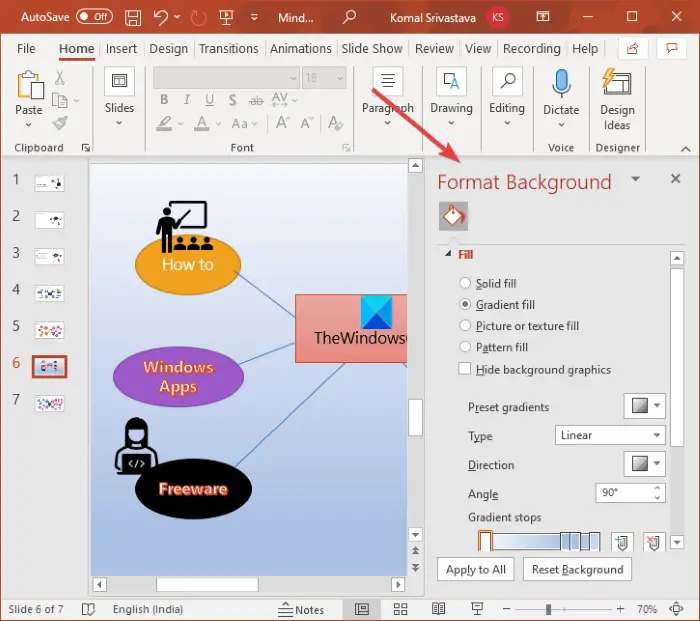Apply Bold formatting
Image resolution: width=700 pixels, height=621 pixels.
coord(164,100)
